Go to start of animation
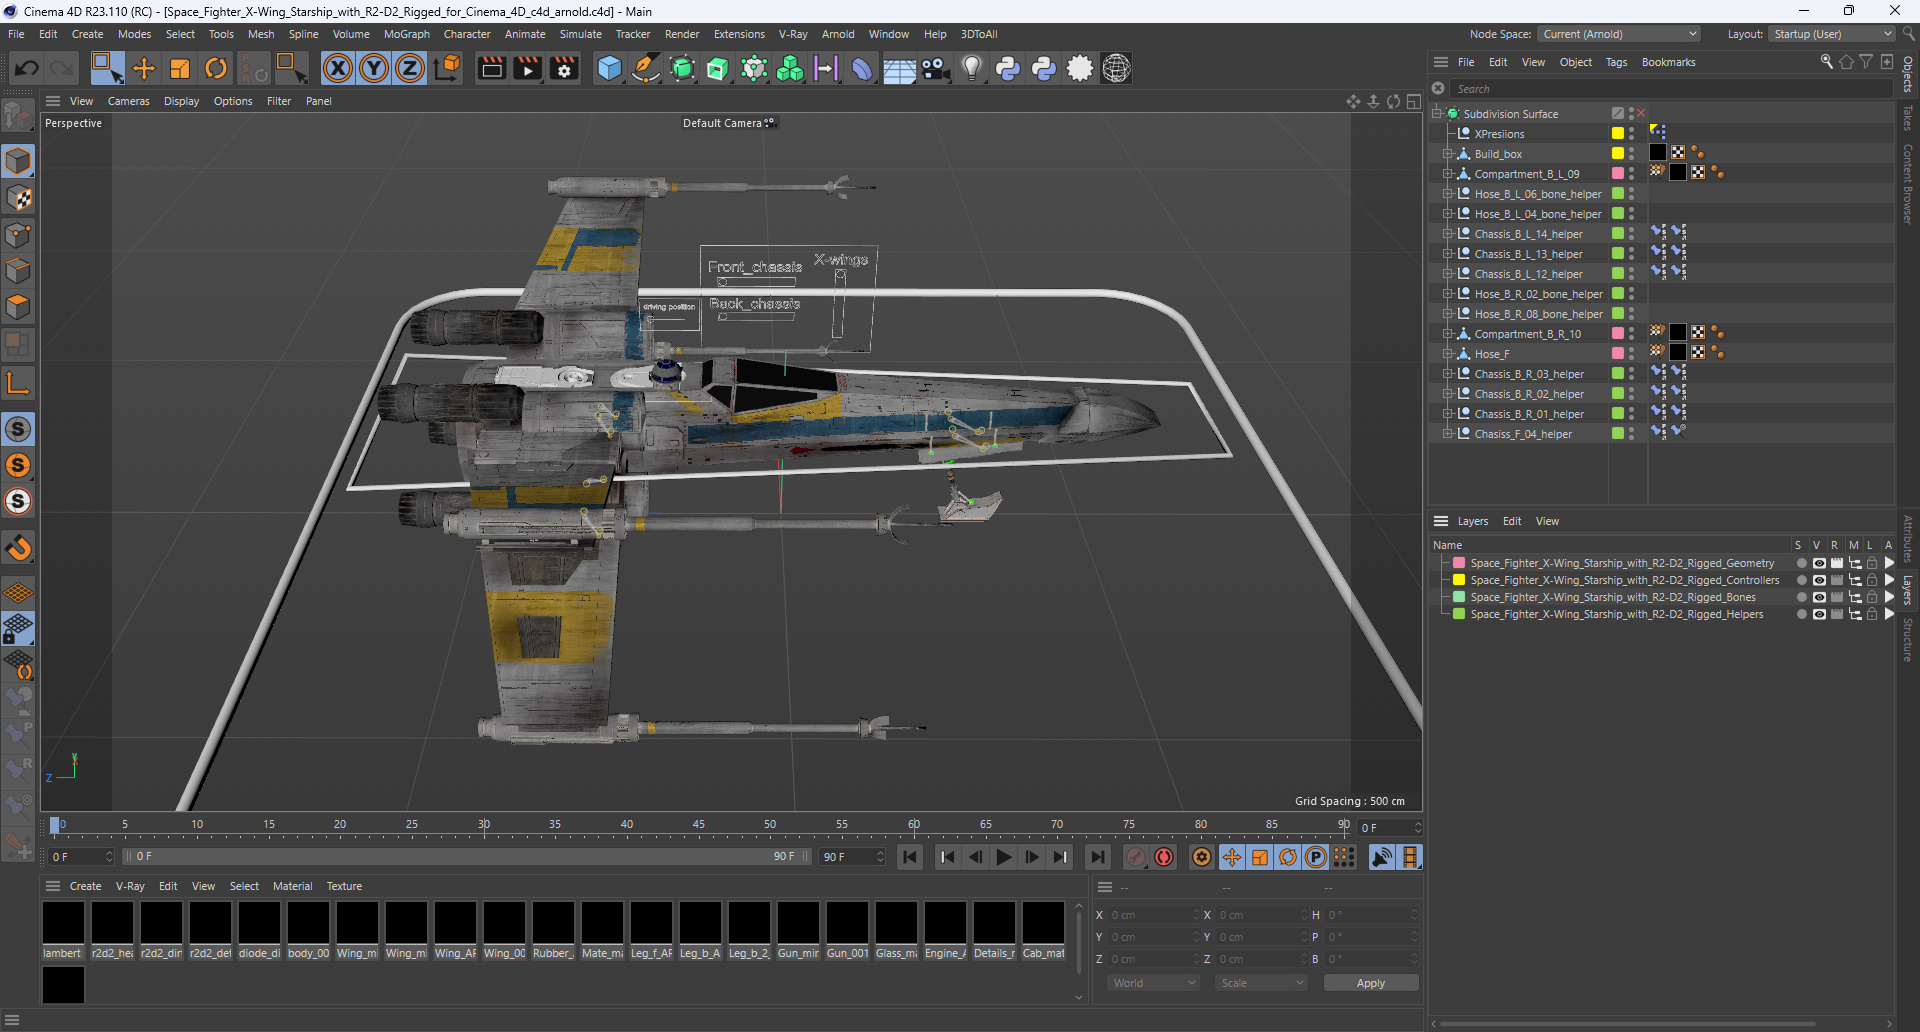Viewport: 1920px width, 1032px height. click(910, 857)
